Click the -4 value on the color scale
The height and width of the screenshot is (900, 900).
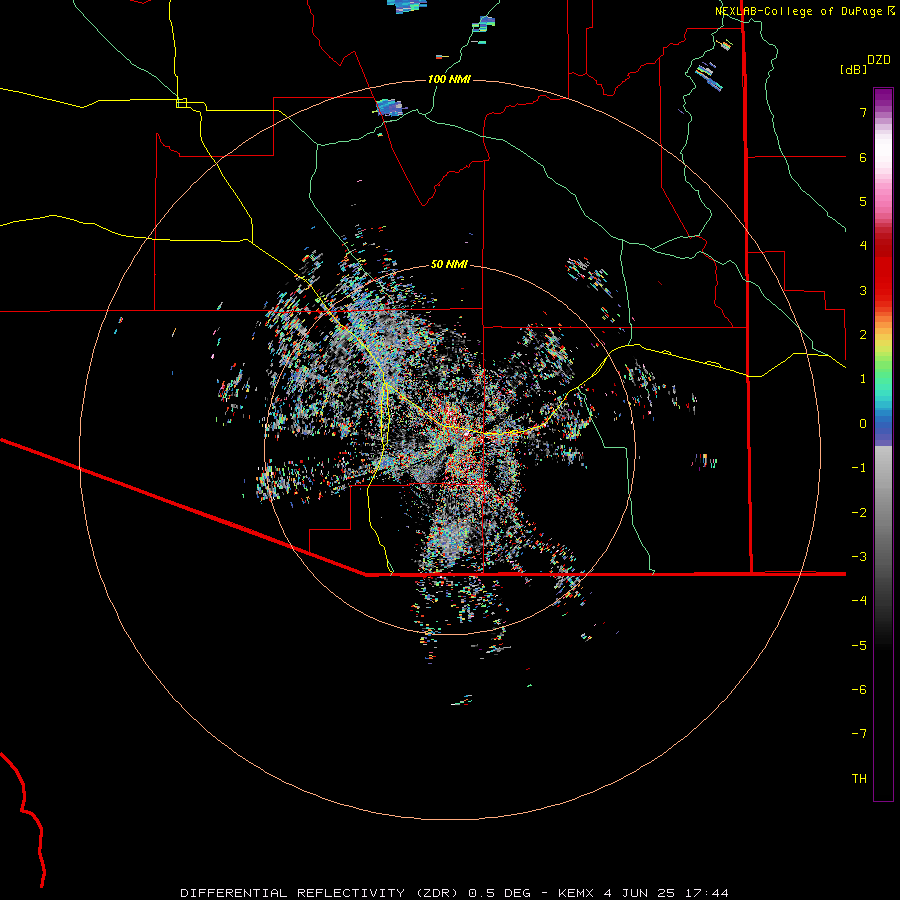click(859, 600)
